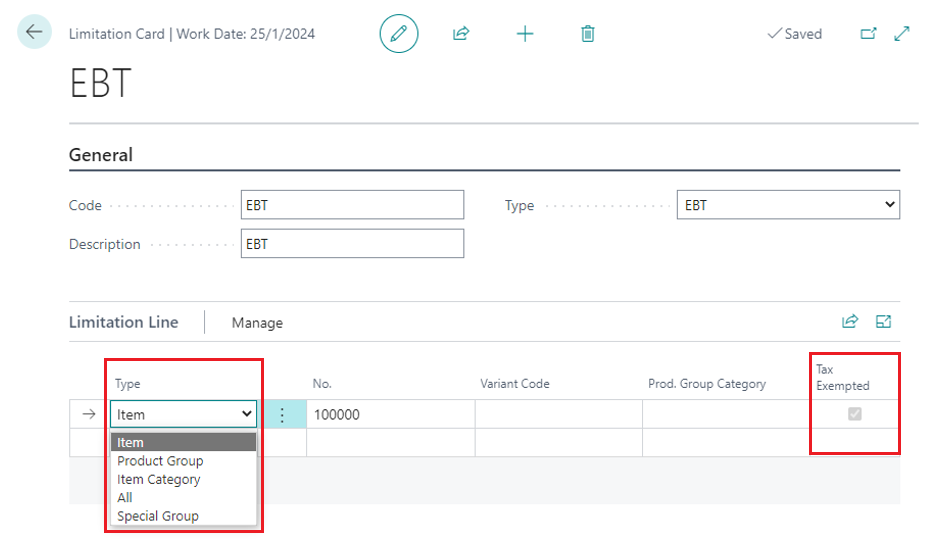
Task: Click the plus icon to add new
Action: click(x=525, y=34)
